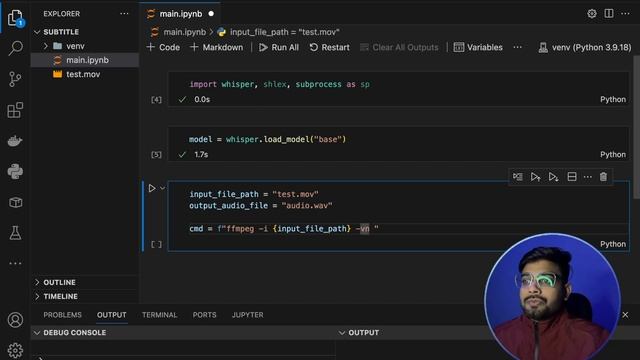Open the Search view icon
Viewport: 640px width, 360px height.
coord(15,48)
